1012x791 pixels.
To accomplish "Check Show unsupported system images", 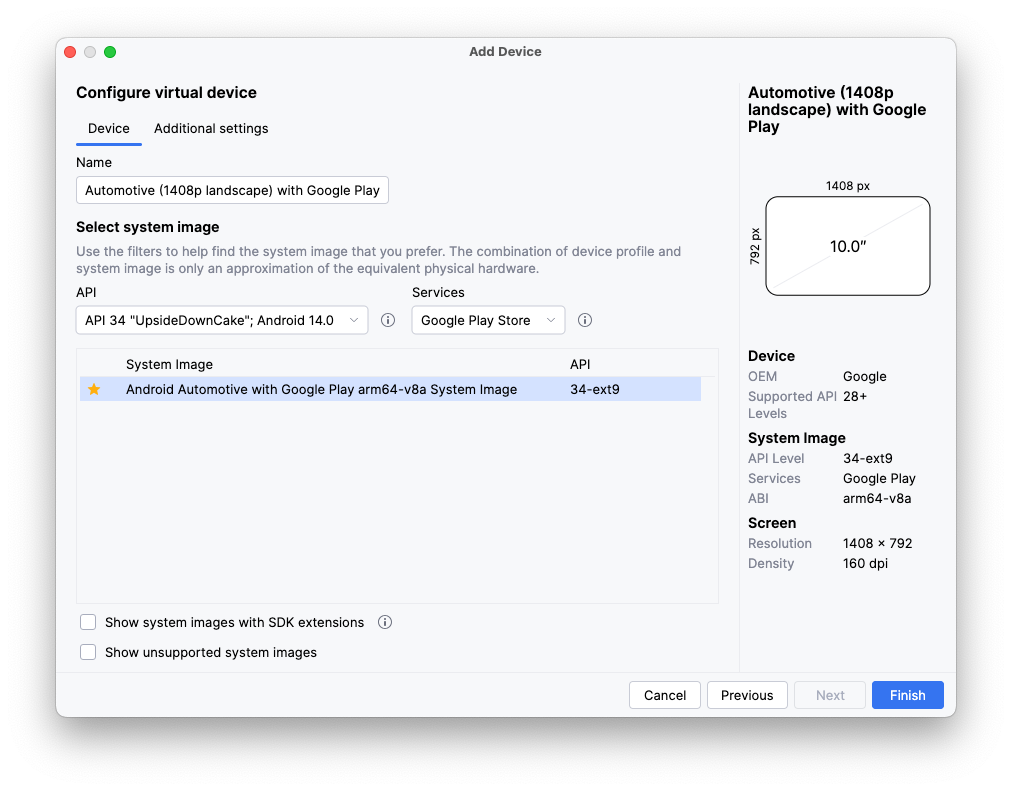I will tap(88, 652).
